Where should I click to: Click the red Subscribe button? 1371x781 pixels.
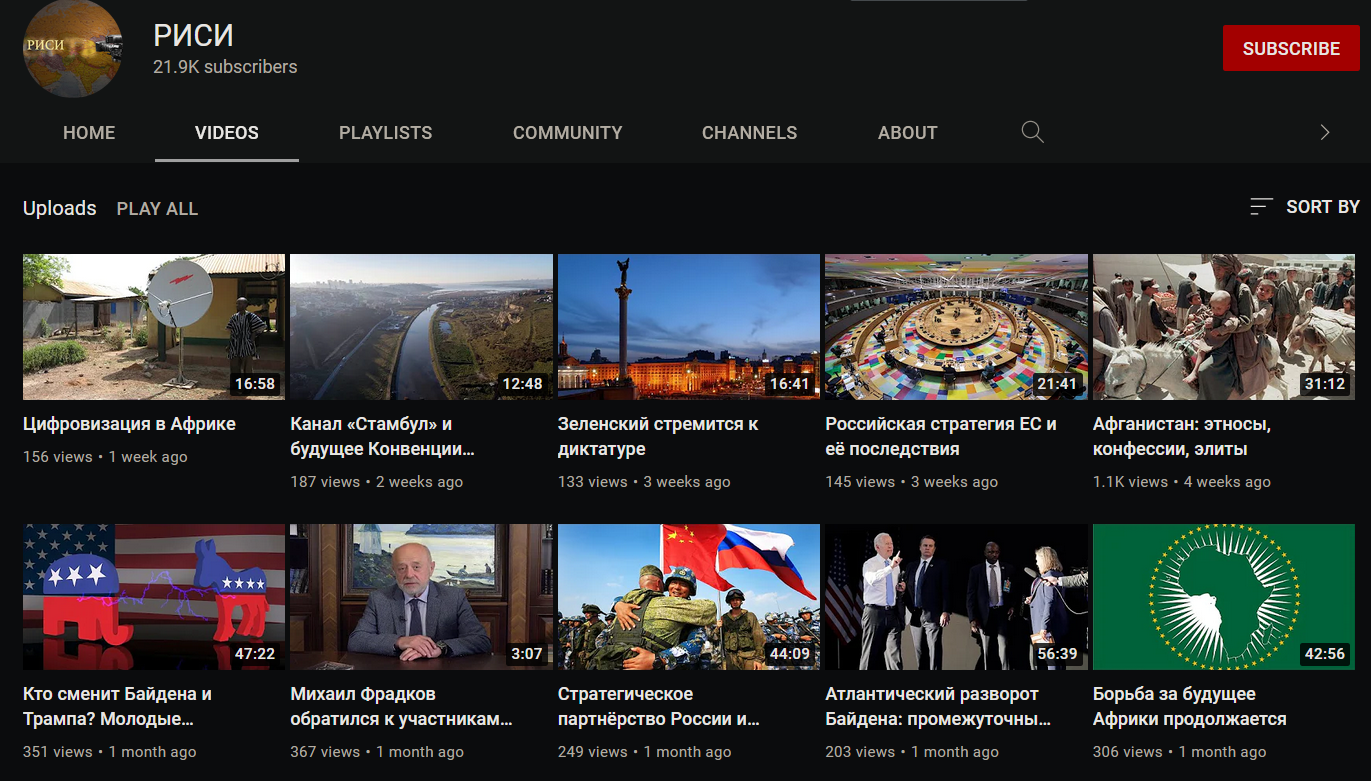[1291, 49]
